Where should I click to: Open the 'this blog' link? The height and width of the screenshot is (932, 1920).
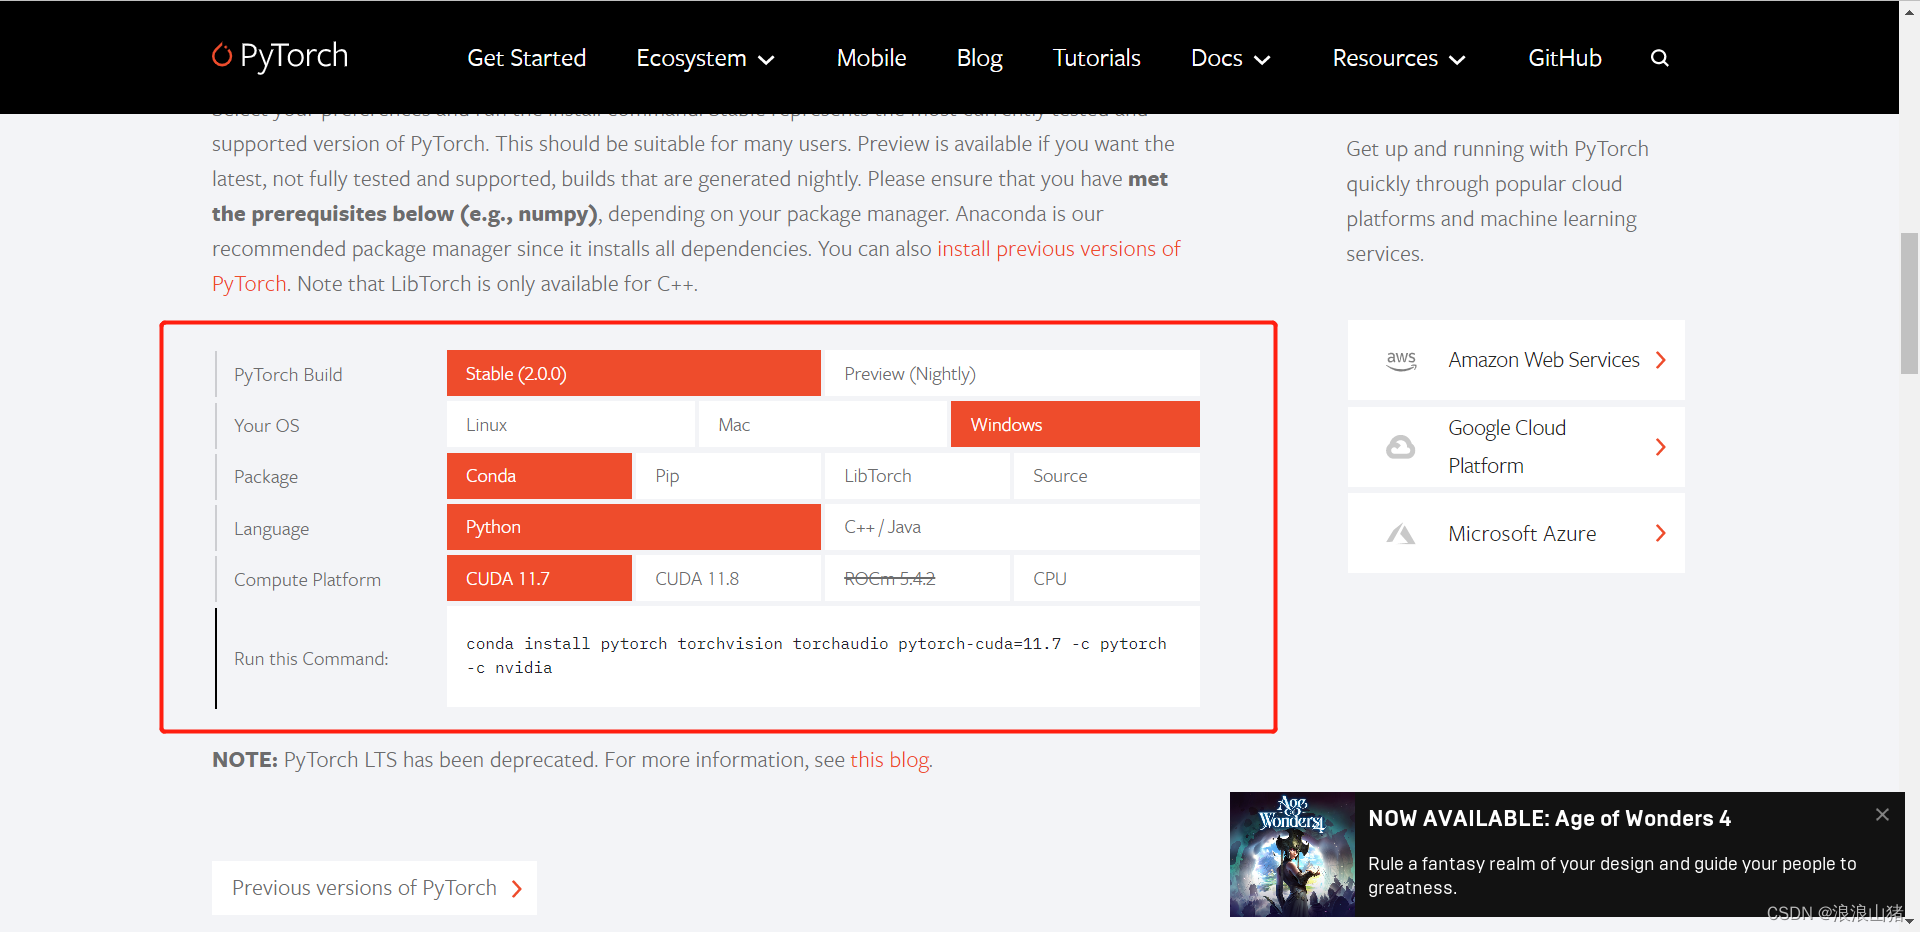click(x=890, y=760)
